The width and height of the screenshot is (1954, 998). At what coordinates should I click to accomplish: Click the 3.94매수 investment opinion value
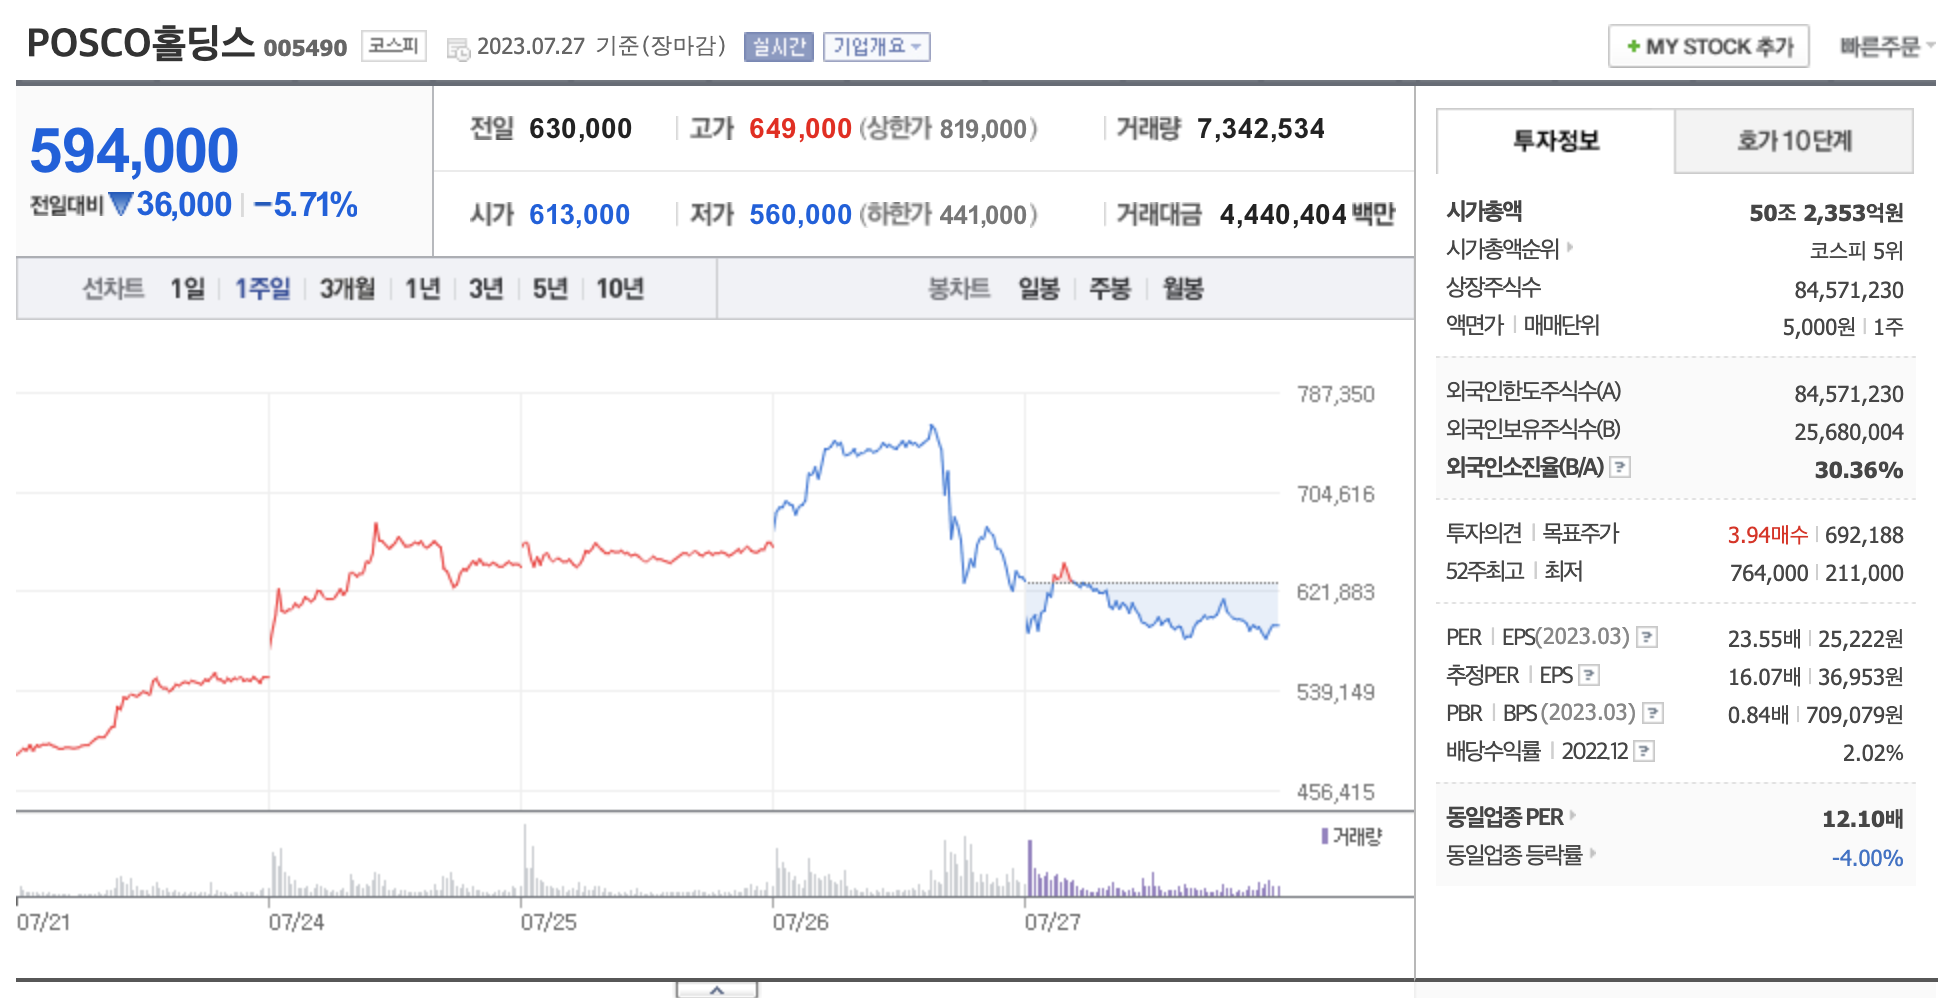[x=1768, y=535]
